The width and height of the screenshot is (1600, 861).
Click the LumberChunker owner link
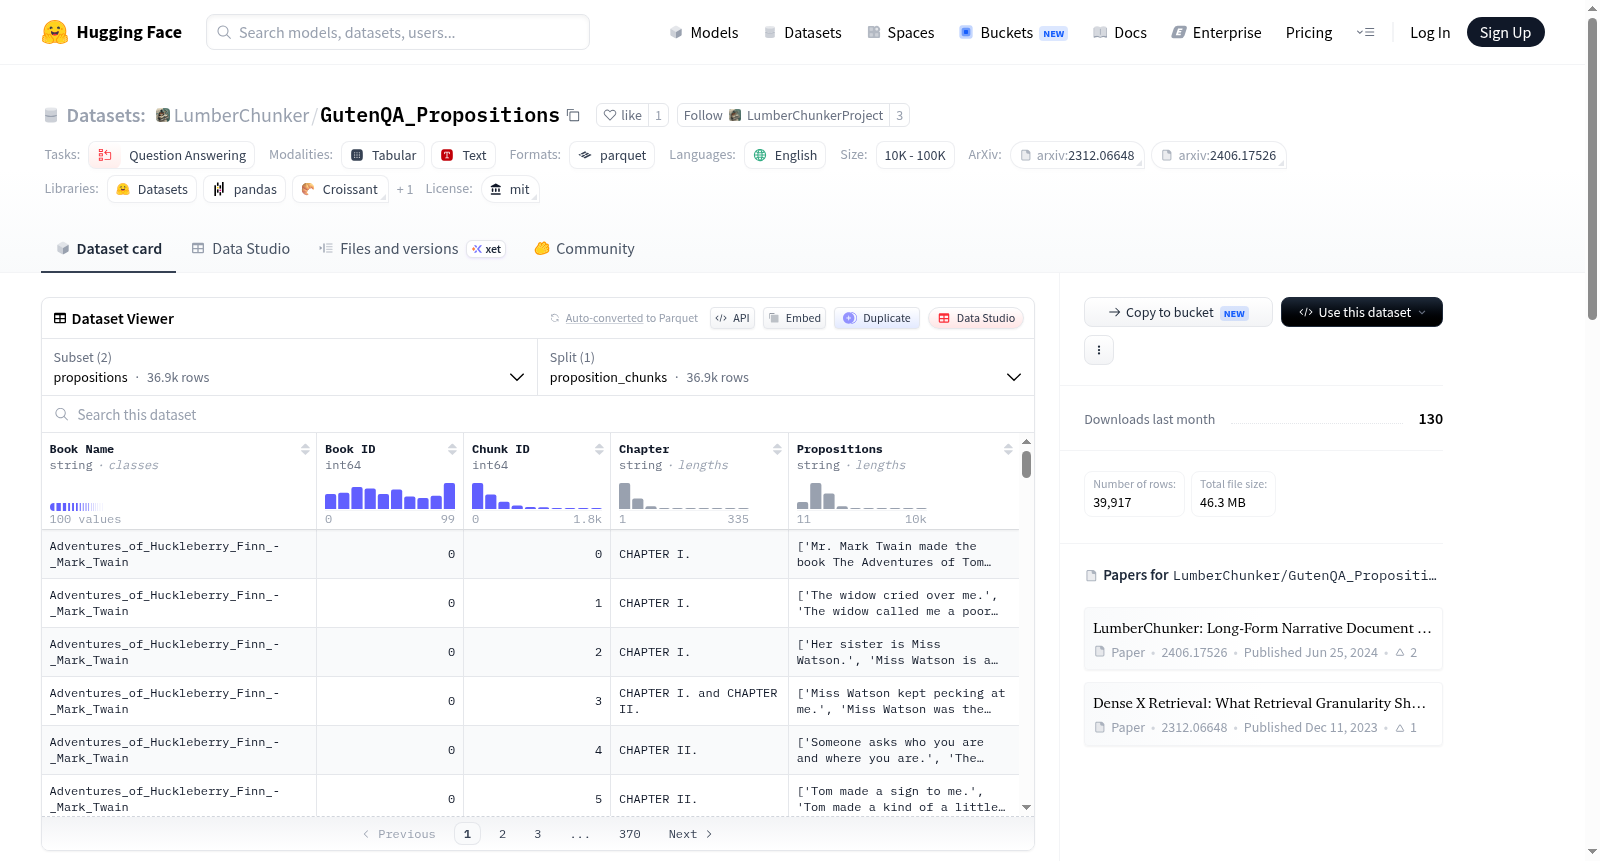pyautogui.click(x=241, y=115)
